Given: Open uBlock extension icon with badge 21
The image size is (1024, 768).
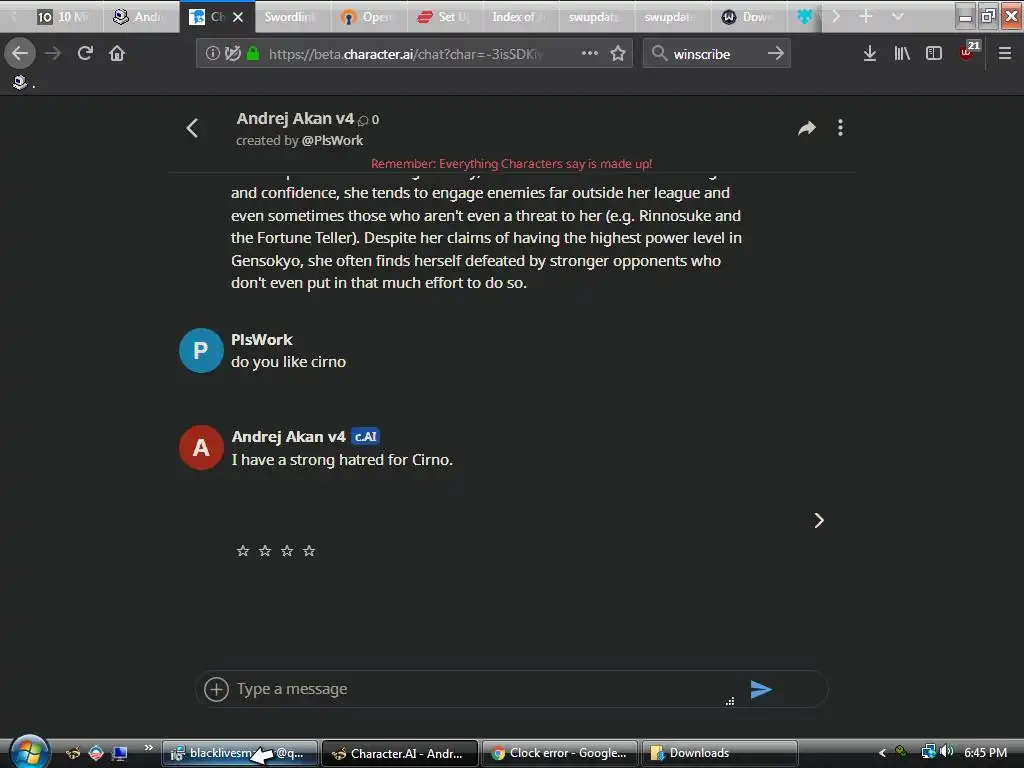Looking at the screenshot, I should pyautogui.click(x=969, y=51).
